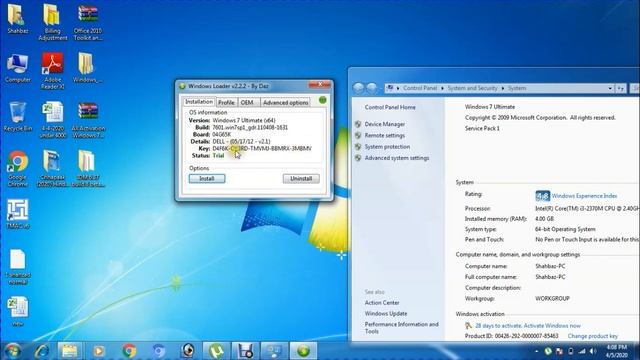Select the bottom Excel file on desktop
Image resolution: width=640 pixels, height=360 pixels.
pyautogui.click(x=17, y=312)
